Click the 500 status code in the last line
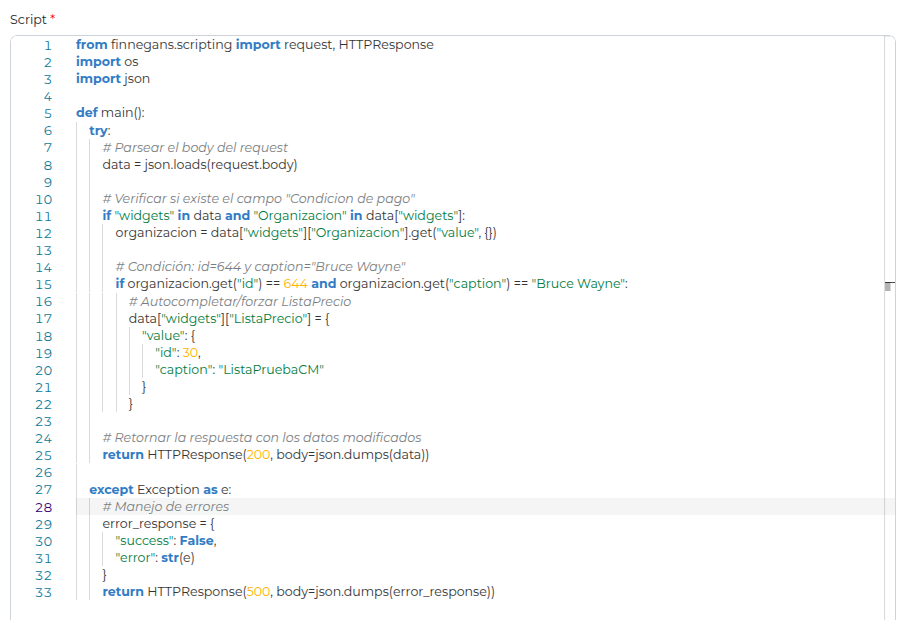Screen dimensions: 897x620 [258, 592]
